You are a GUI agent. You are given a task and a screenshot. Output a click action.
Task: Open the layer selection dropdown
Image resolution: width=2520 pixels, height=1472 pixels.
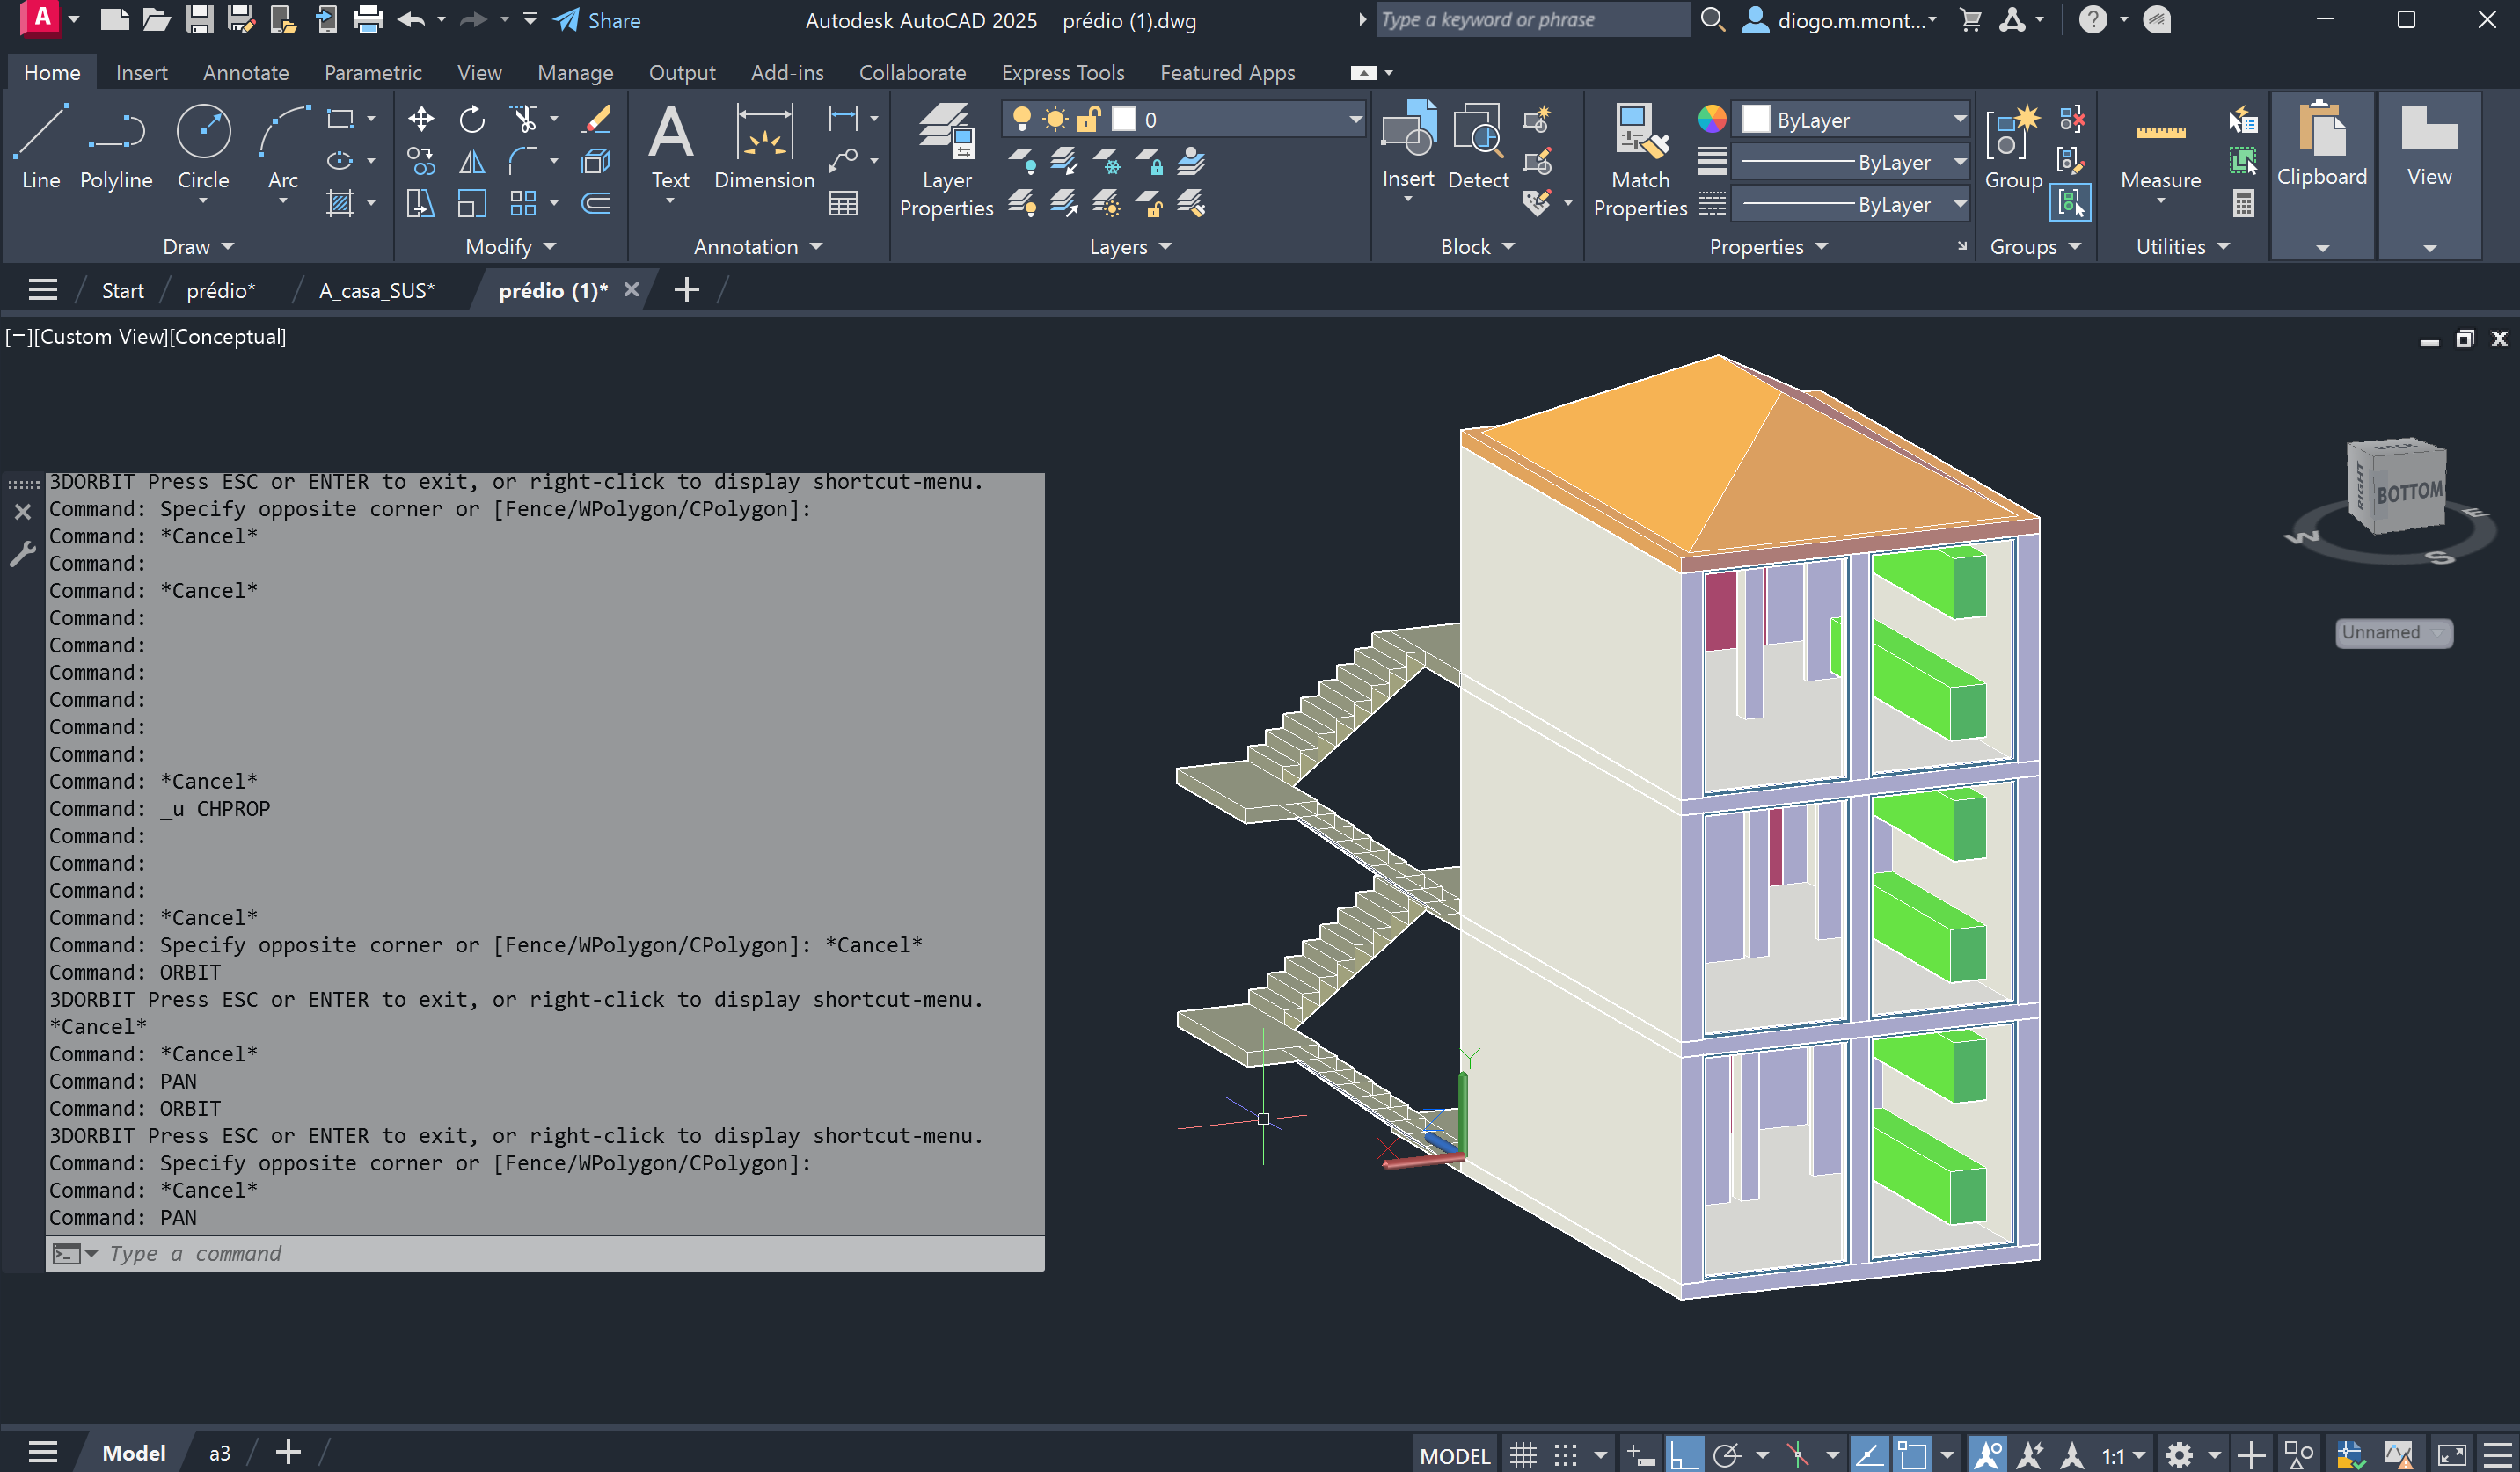[x=1184, y=120]
